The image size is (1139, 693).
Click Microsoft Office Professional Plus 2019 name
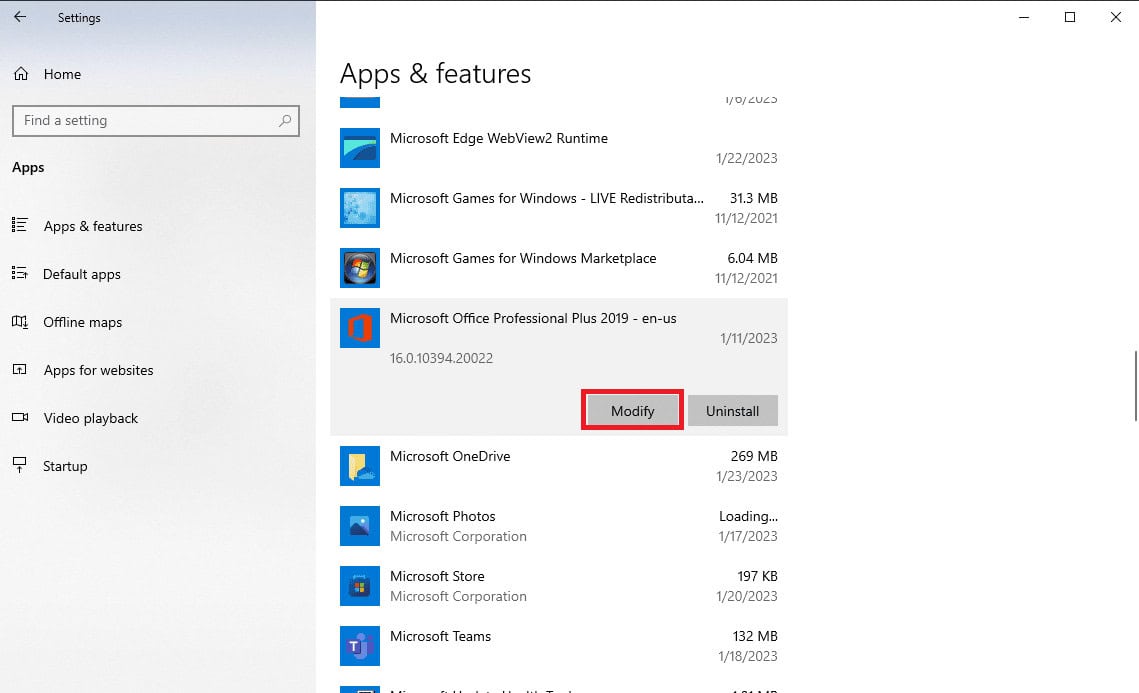click(x=533, y=318)
